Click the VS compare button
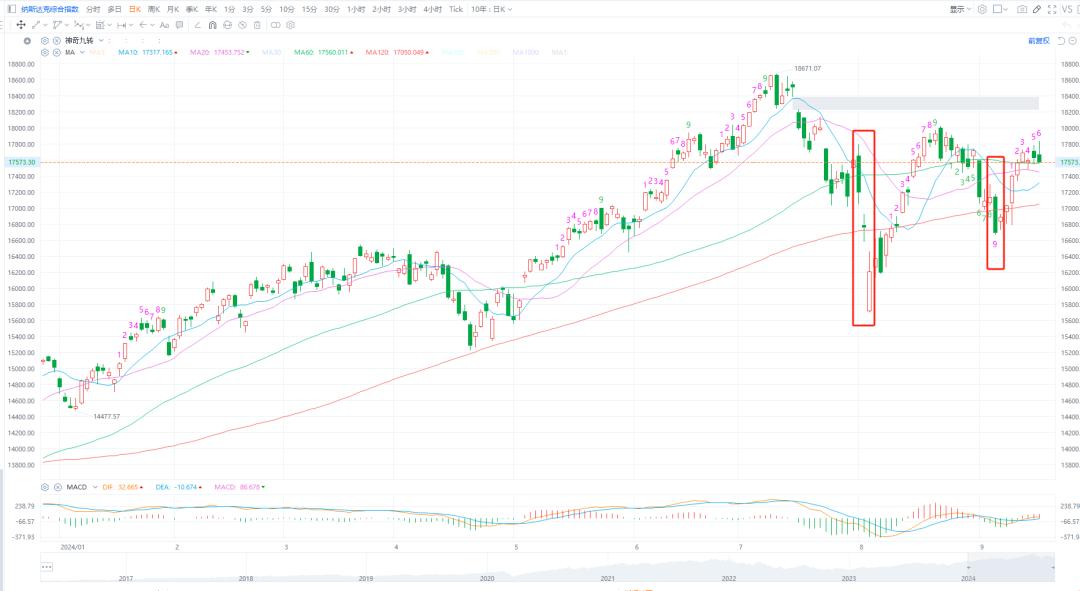The width and height of the screenshot is (1080, 591). click(x=1066, y=9)
